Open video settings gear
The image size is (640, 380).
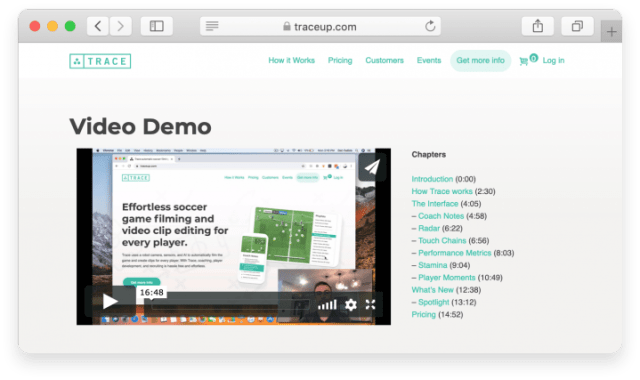(x=351, y=304)
